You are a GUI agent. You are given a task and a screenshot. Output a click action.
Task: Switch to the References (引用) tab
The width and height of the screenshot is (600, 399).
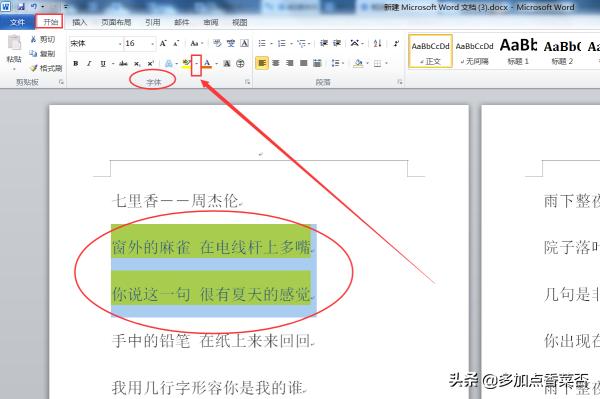(x=153, y=23)
